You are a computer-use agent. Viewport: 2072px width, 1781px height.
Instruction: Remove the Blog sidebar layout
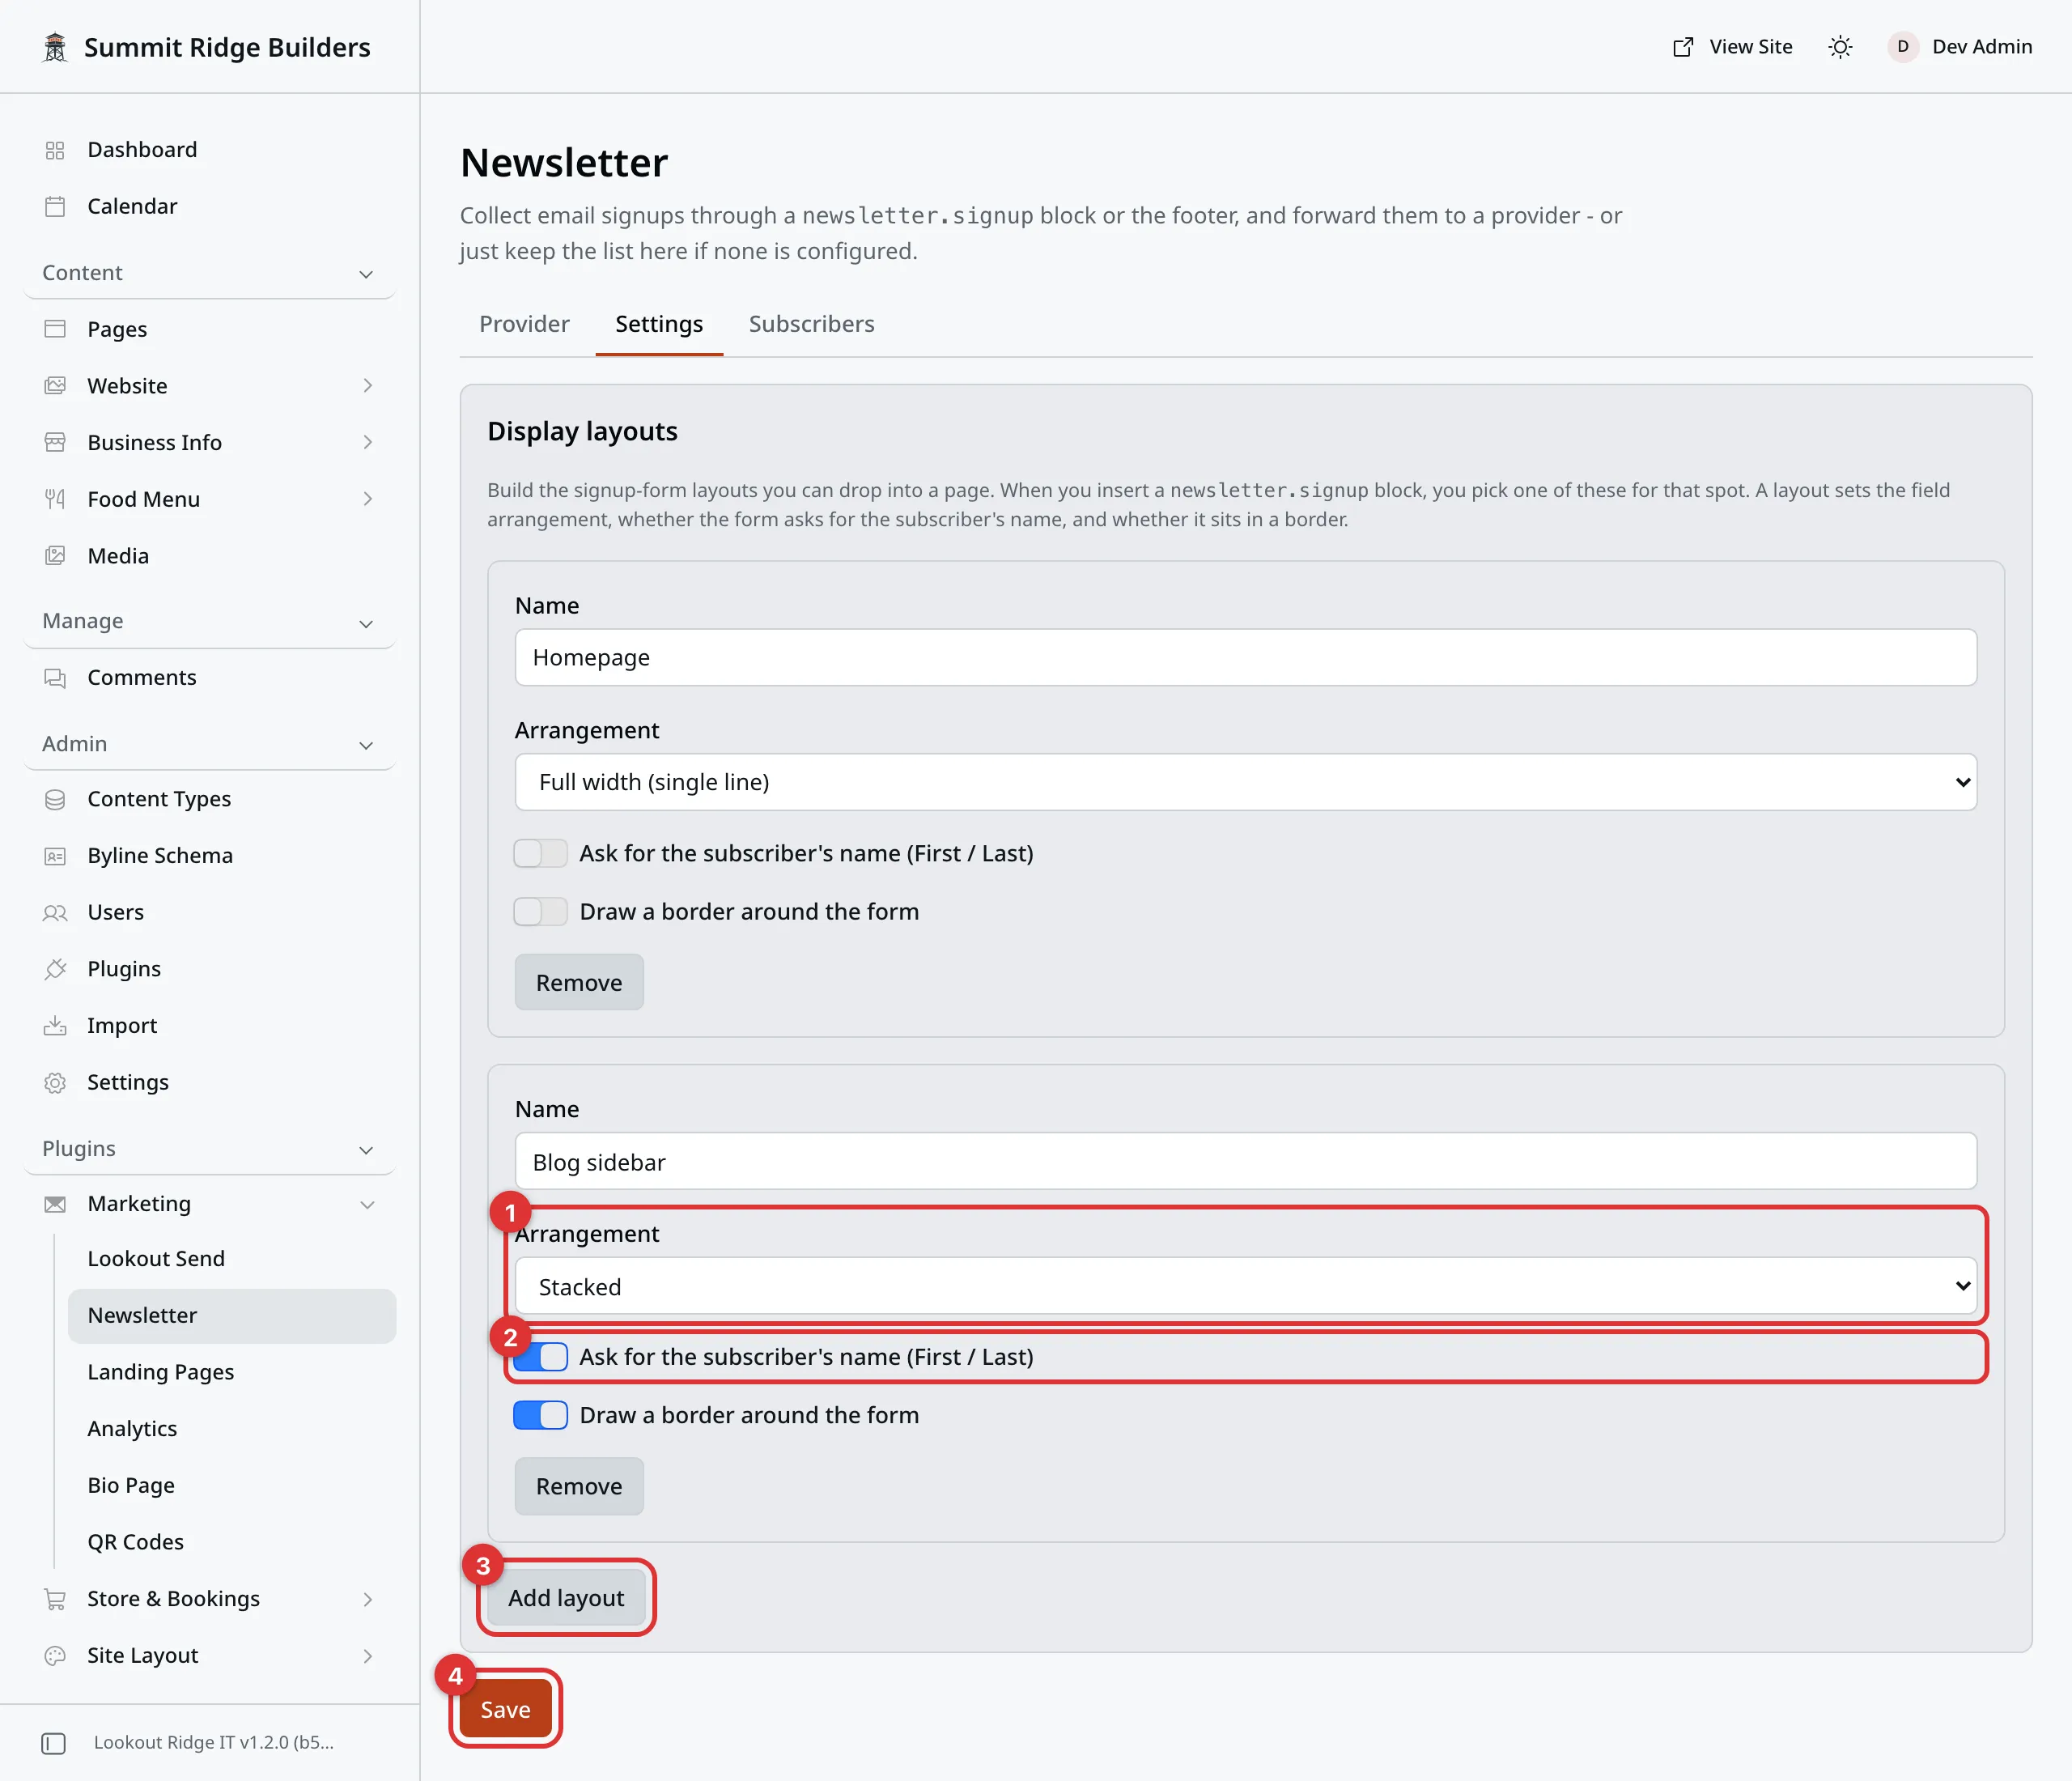[579, 1486]
